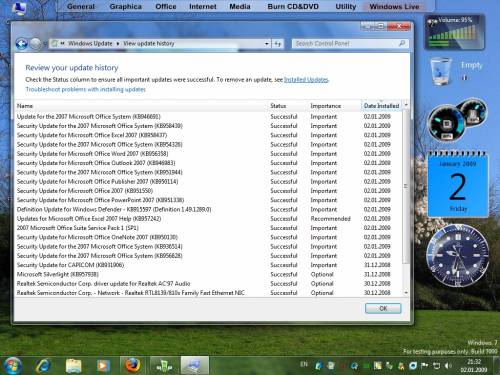Select the Burn CD&DVD tab

pyautogui.click(x=293, y=6)
